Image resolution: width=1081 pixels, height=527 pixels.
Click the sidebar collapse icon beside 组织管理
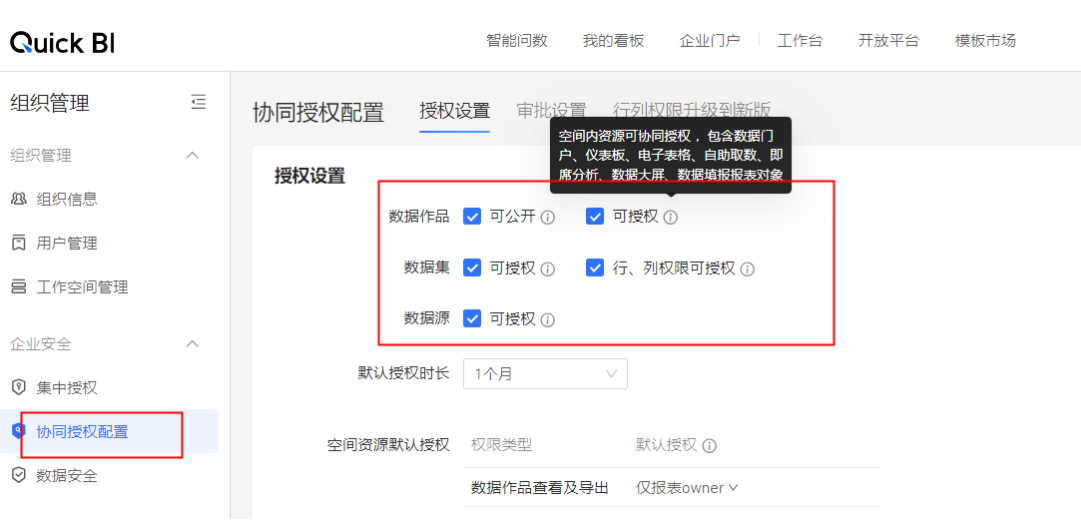click(198, 102)
